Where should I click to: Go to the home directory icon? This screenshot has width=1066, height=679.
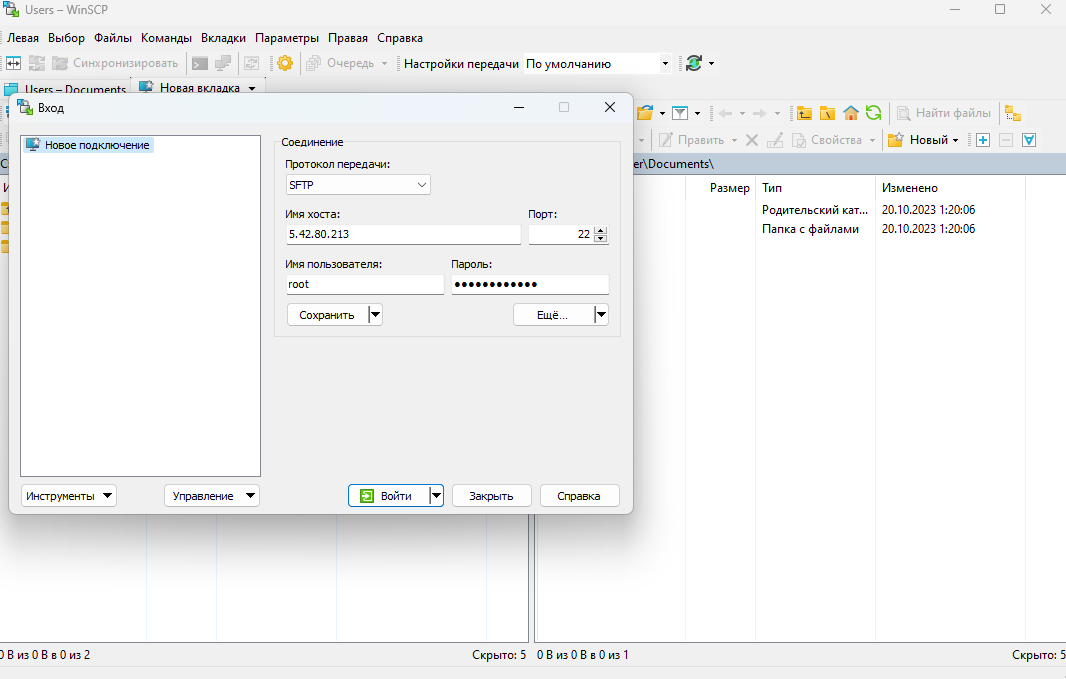[851, 113]
